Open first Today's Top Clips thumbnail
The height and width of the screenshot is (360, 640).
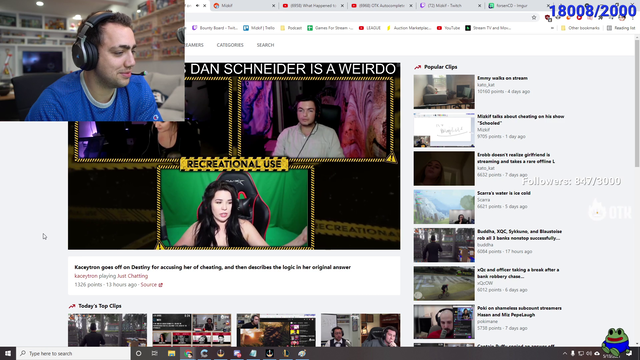(107, 330)
